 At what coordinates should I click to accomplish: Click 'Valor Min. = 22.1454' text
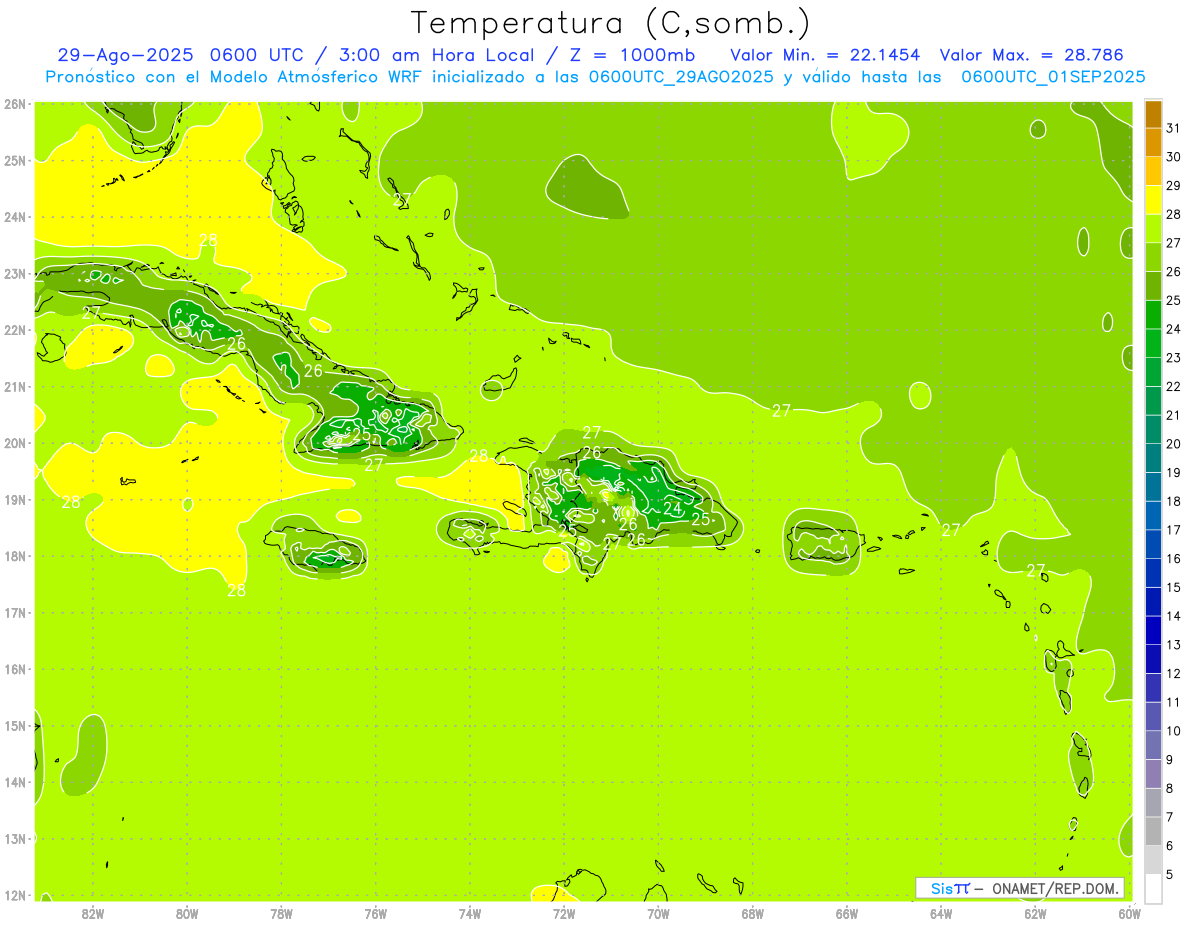point(825,55)
